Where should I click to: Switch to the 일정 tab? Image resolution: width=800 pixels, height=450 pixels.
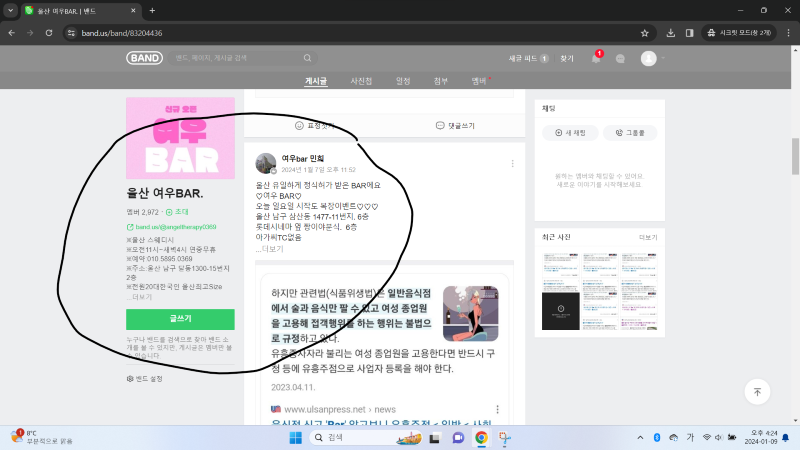403,81
